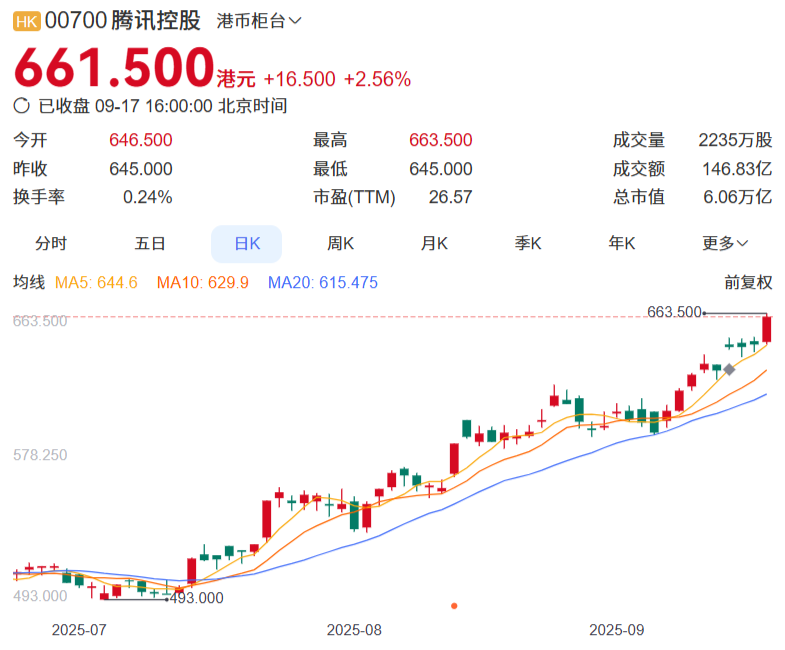Select the 周K chart tab

340,243
